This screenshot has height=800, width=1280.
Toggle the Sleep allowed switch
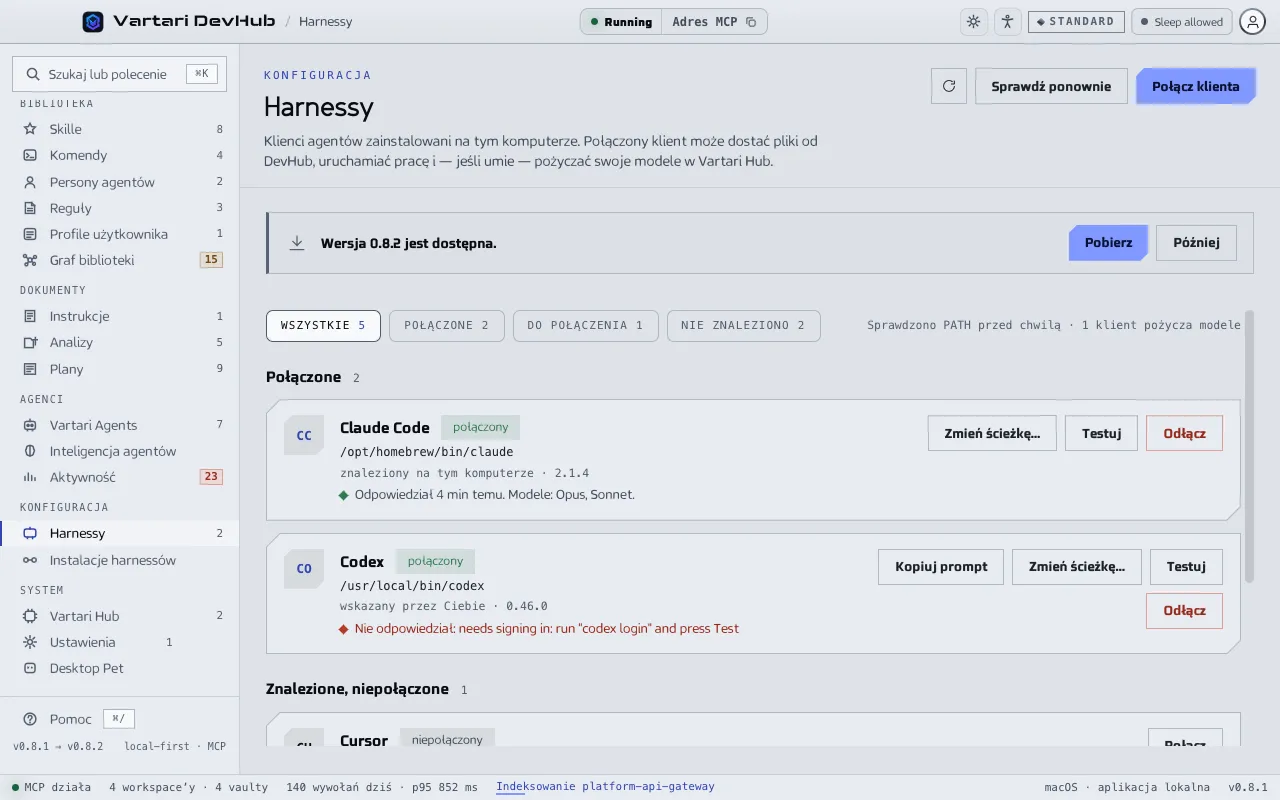point(1181,22)
